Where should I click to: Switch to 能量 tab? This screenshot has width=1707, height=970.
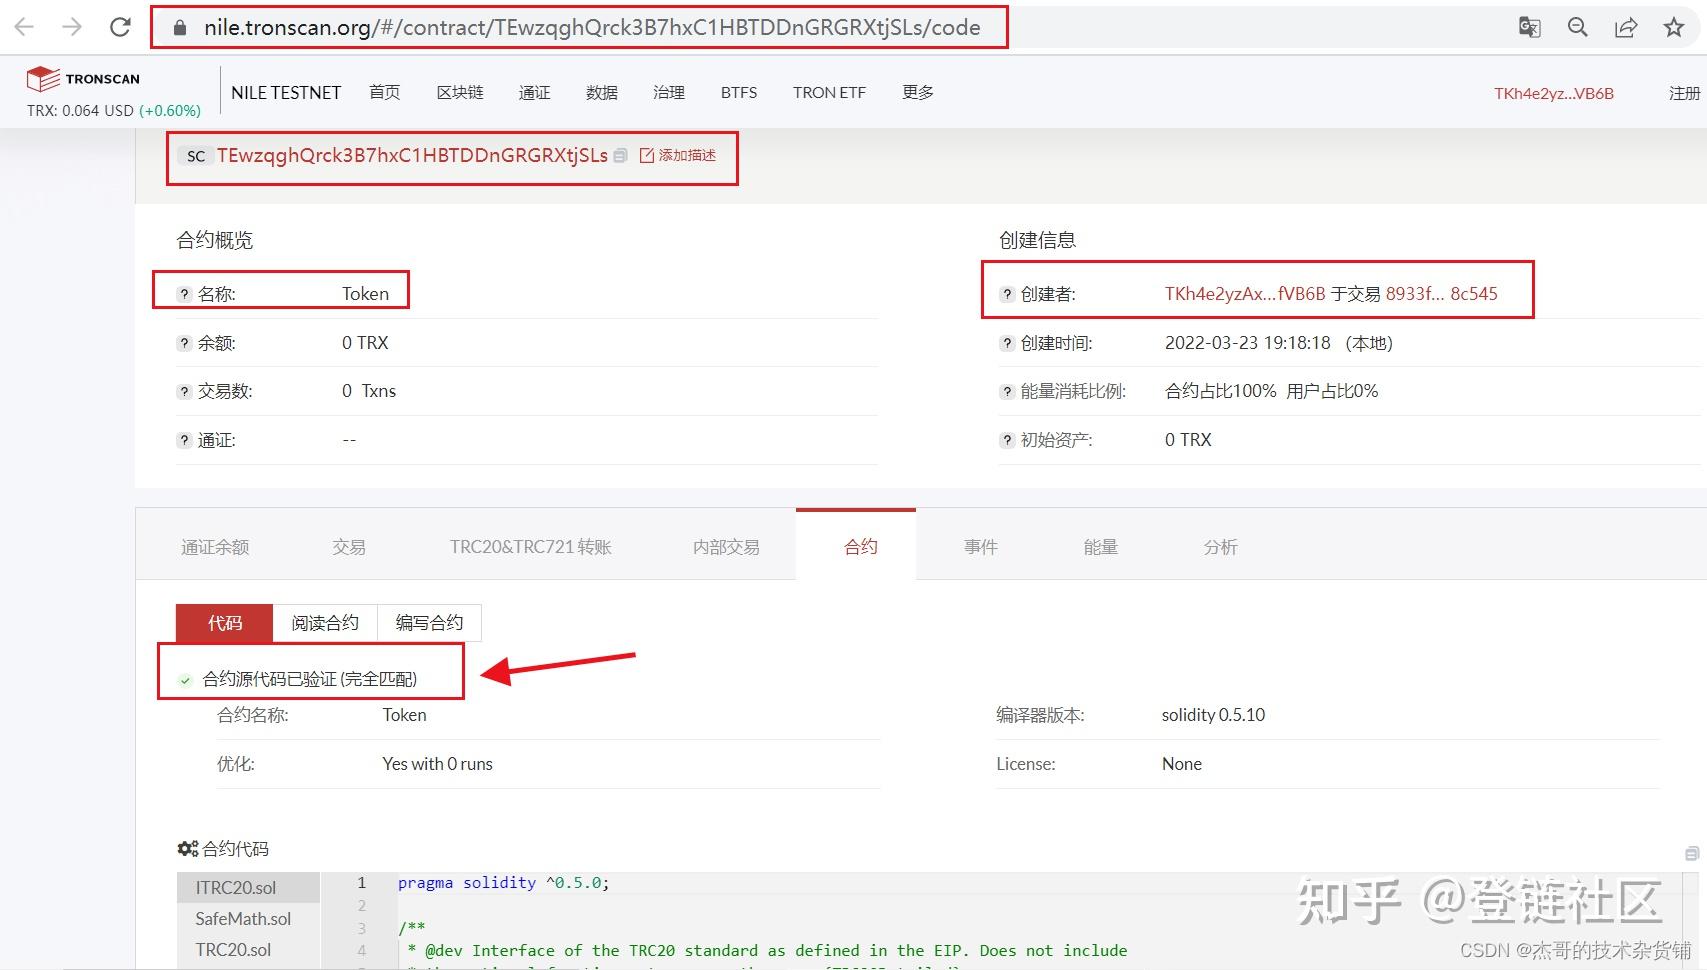coord(1101,547)
